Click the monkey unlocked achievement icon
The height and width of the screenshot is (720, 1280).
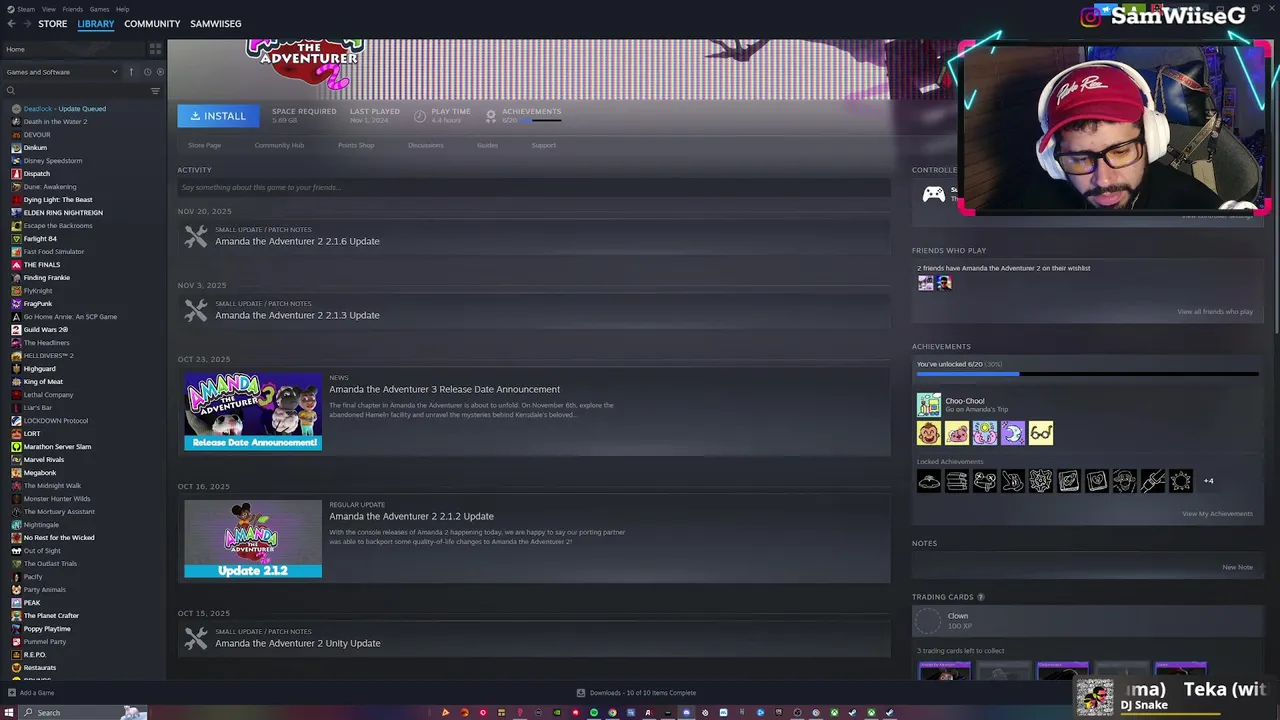click(929, 433)
